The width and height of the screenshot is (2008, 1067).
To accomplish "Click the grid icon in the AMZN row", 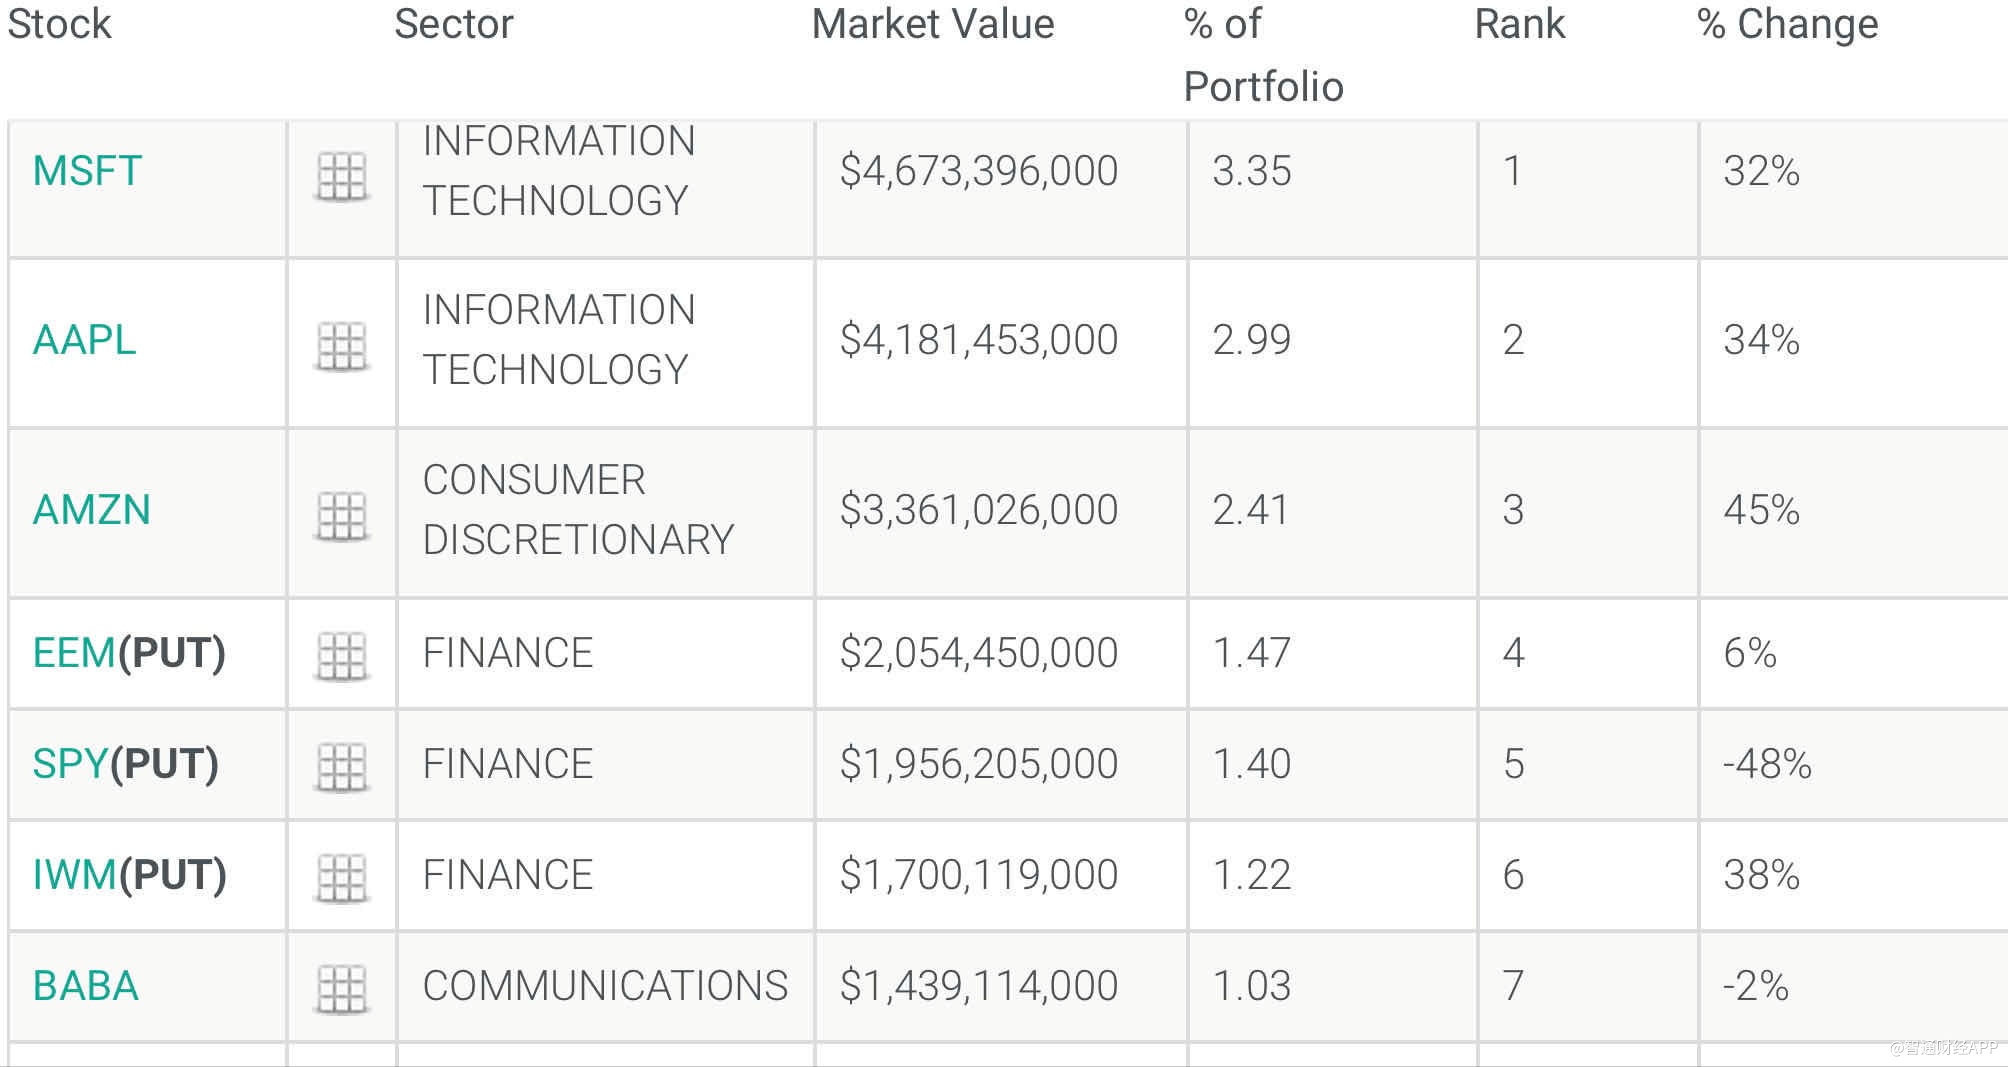I will coord(341,516).
